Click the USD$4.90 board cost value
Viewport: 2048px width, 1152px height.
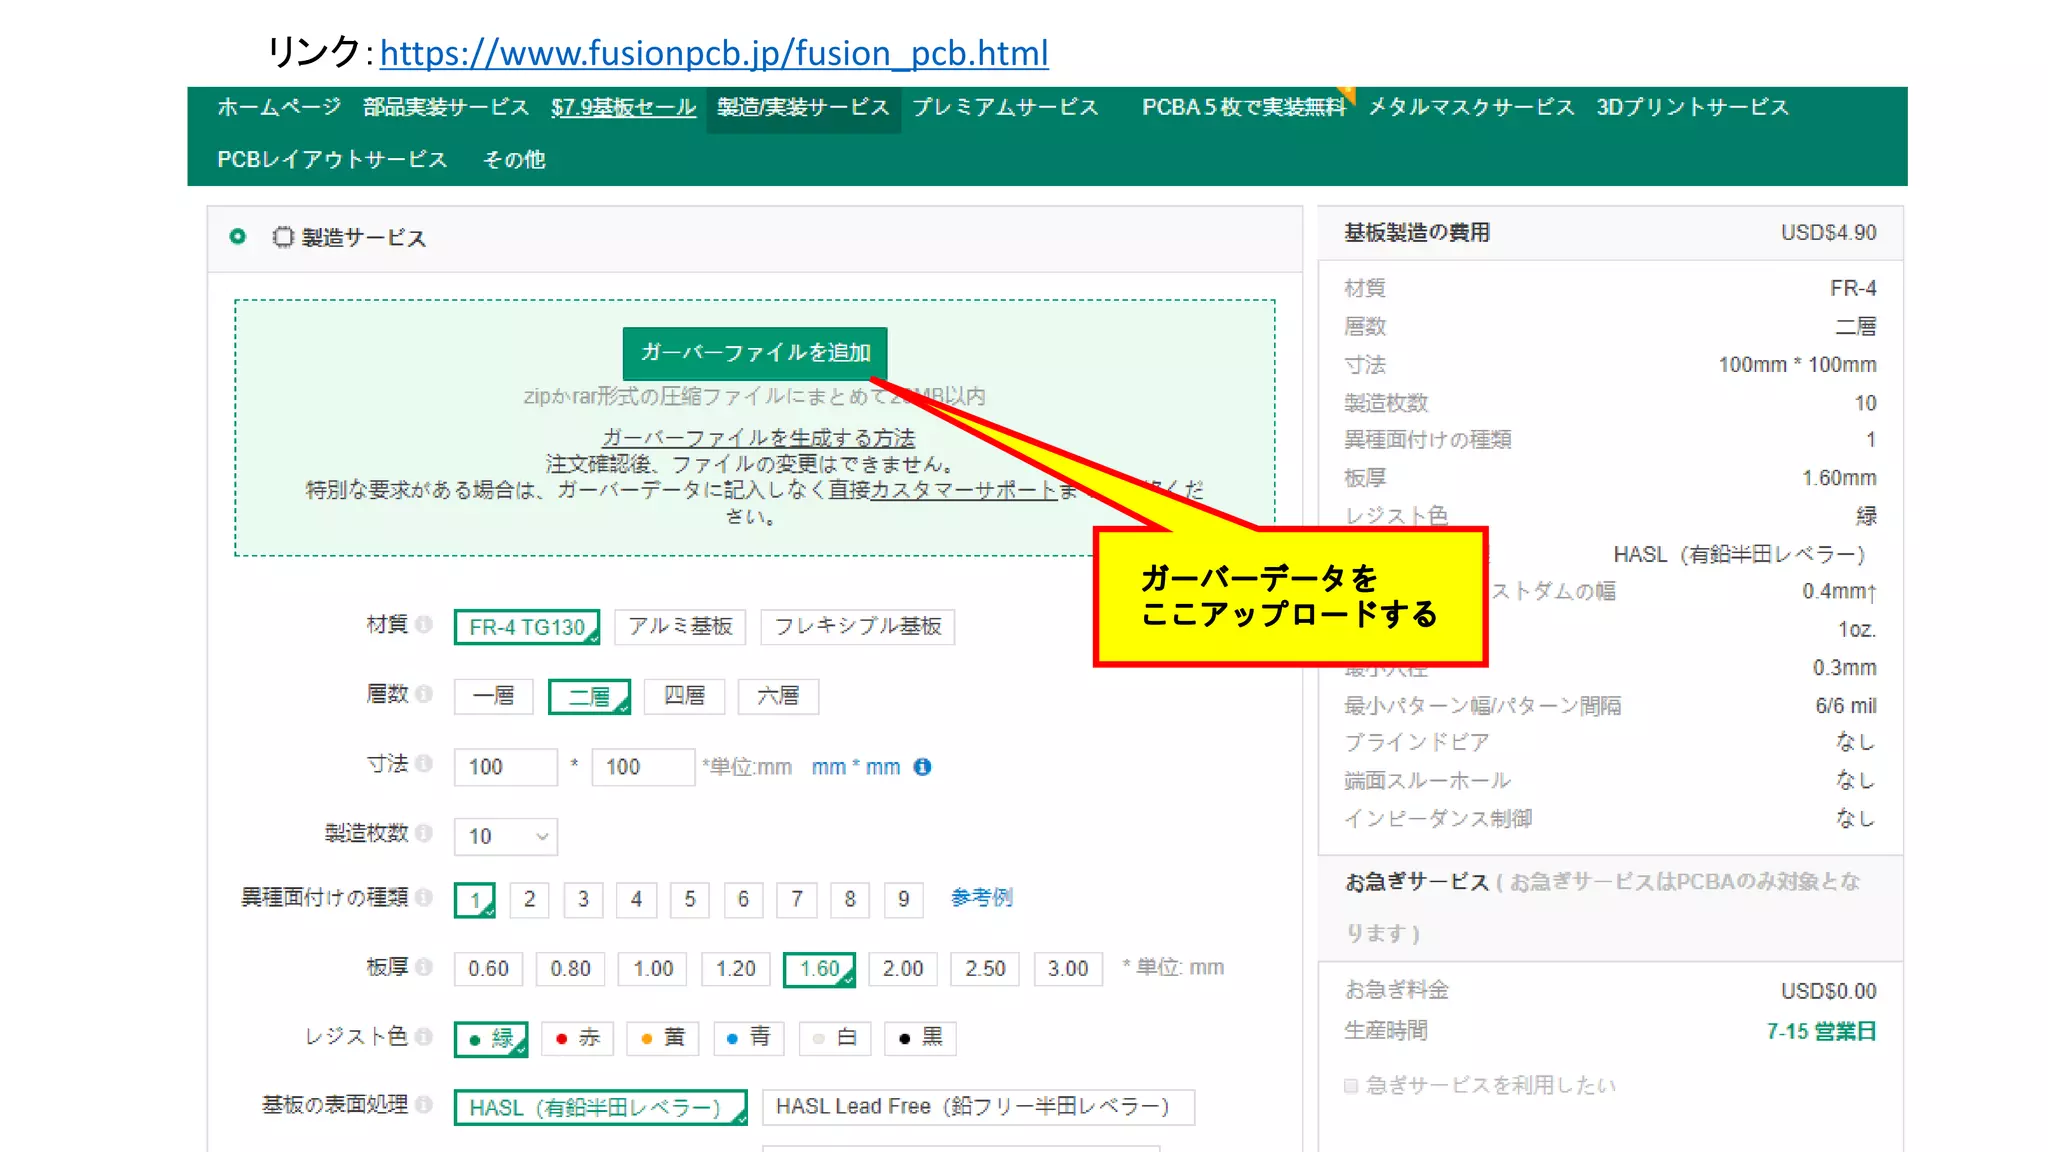pyautogui.click(x=1828, y=233)
